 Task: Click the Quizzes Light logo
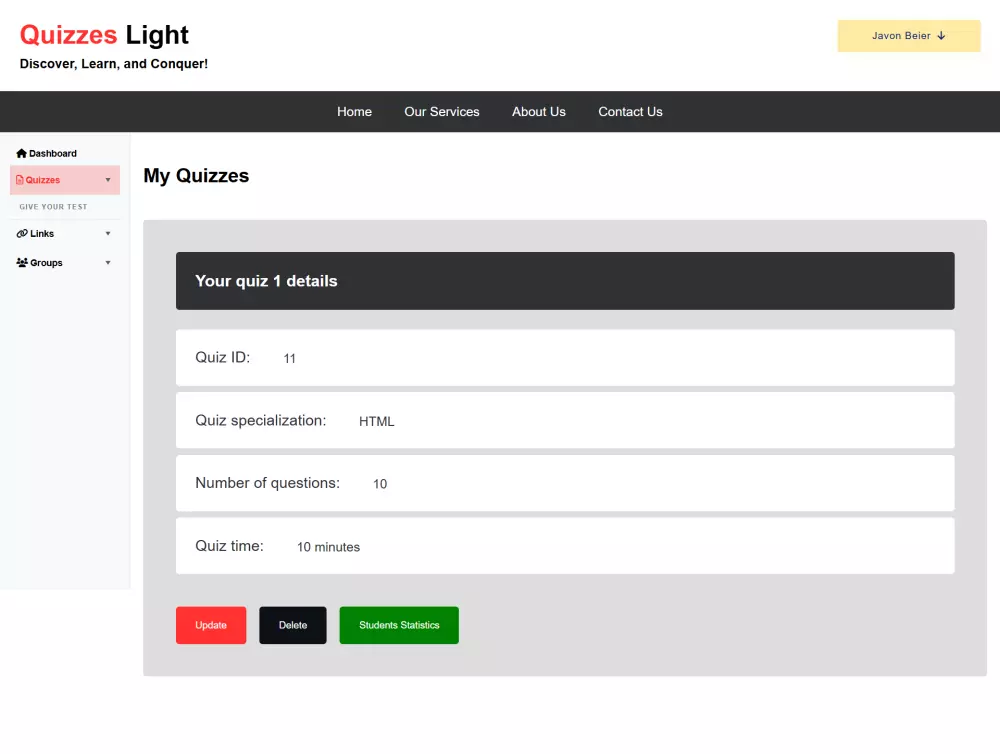coord(104,34)
